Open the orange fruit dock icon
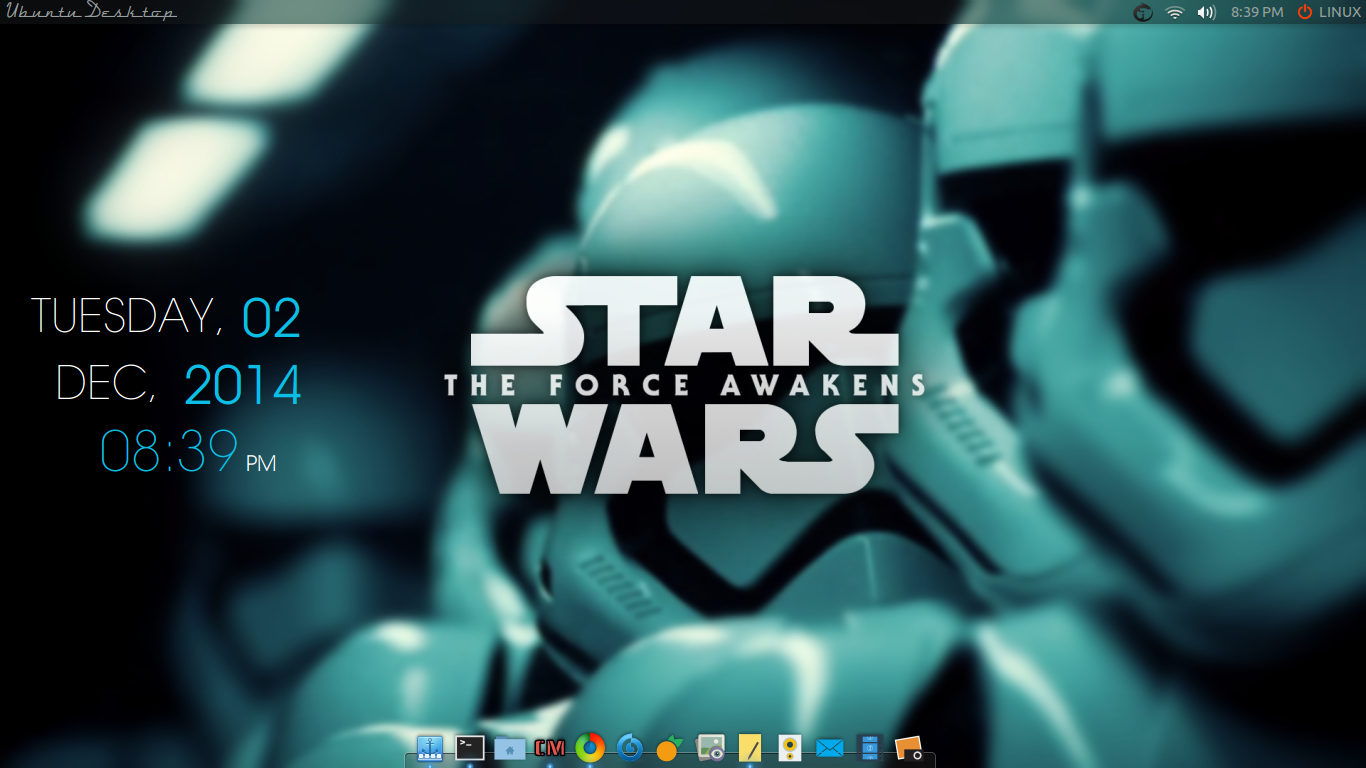Viewport: 1366px width, 768px height. pyautogui.click(x=669, y=748)
